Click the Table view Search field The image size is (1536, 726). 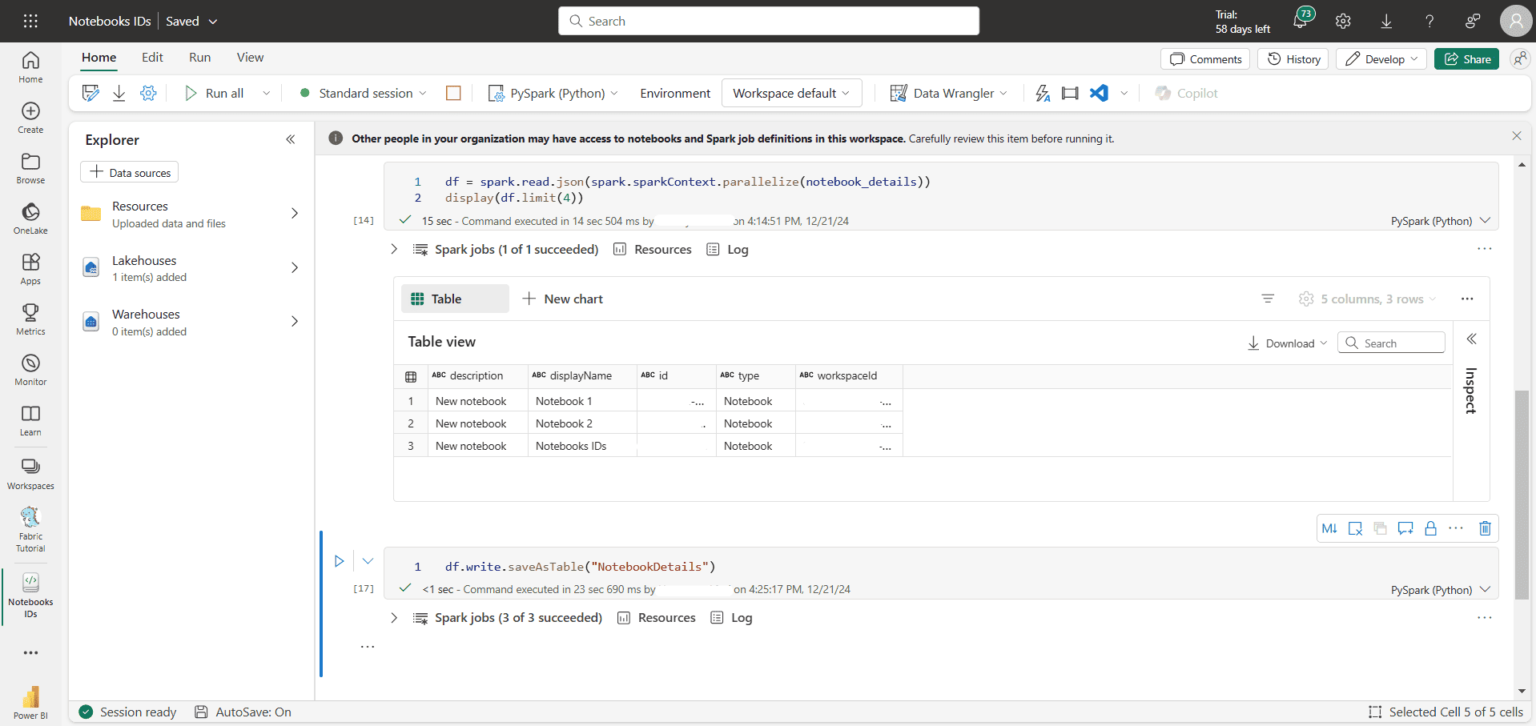(x=1391, y=343)
